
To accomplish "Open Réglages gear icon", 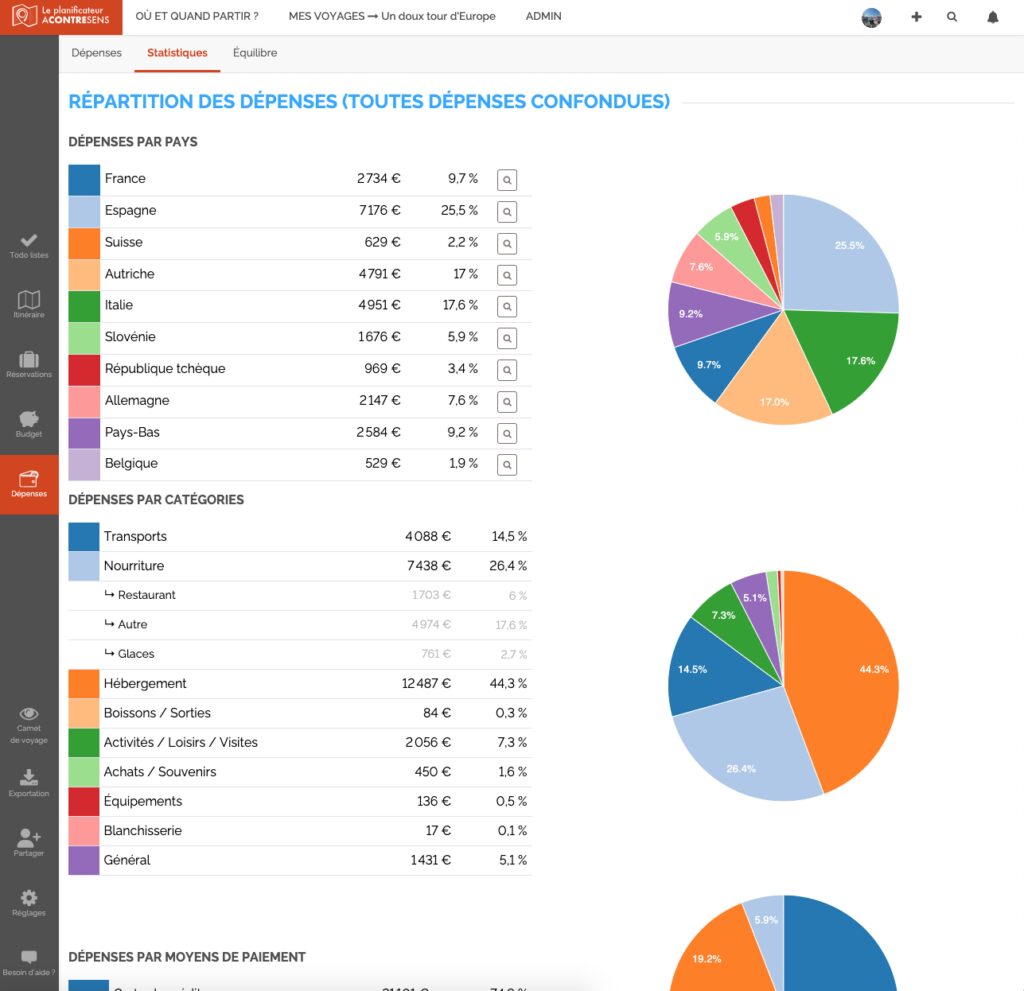I will (x=29, y=902).
